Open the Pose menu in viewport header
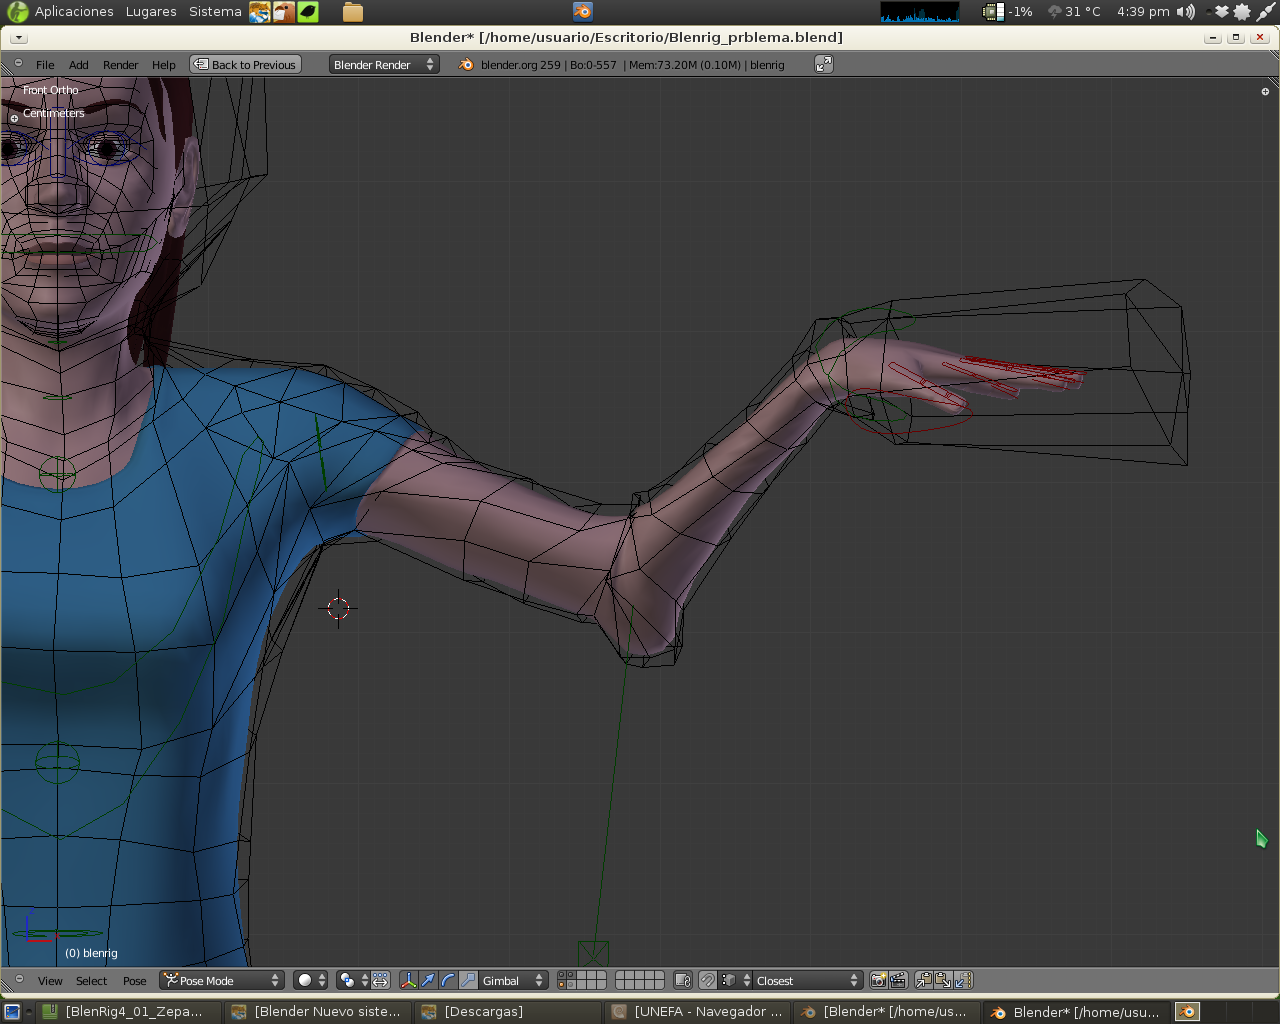The height and width of the screenshot is (1024, 1280). click(x=134, y=981)
